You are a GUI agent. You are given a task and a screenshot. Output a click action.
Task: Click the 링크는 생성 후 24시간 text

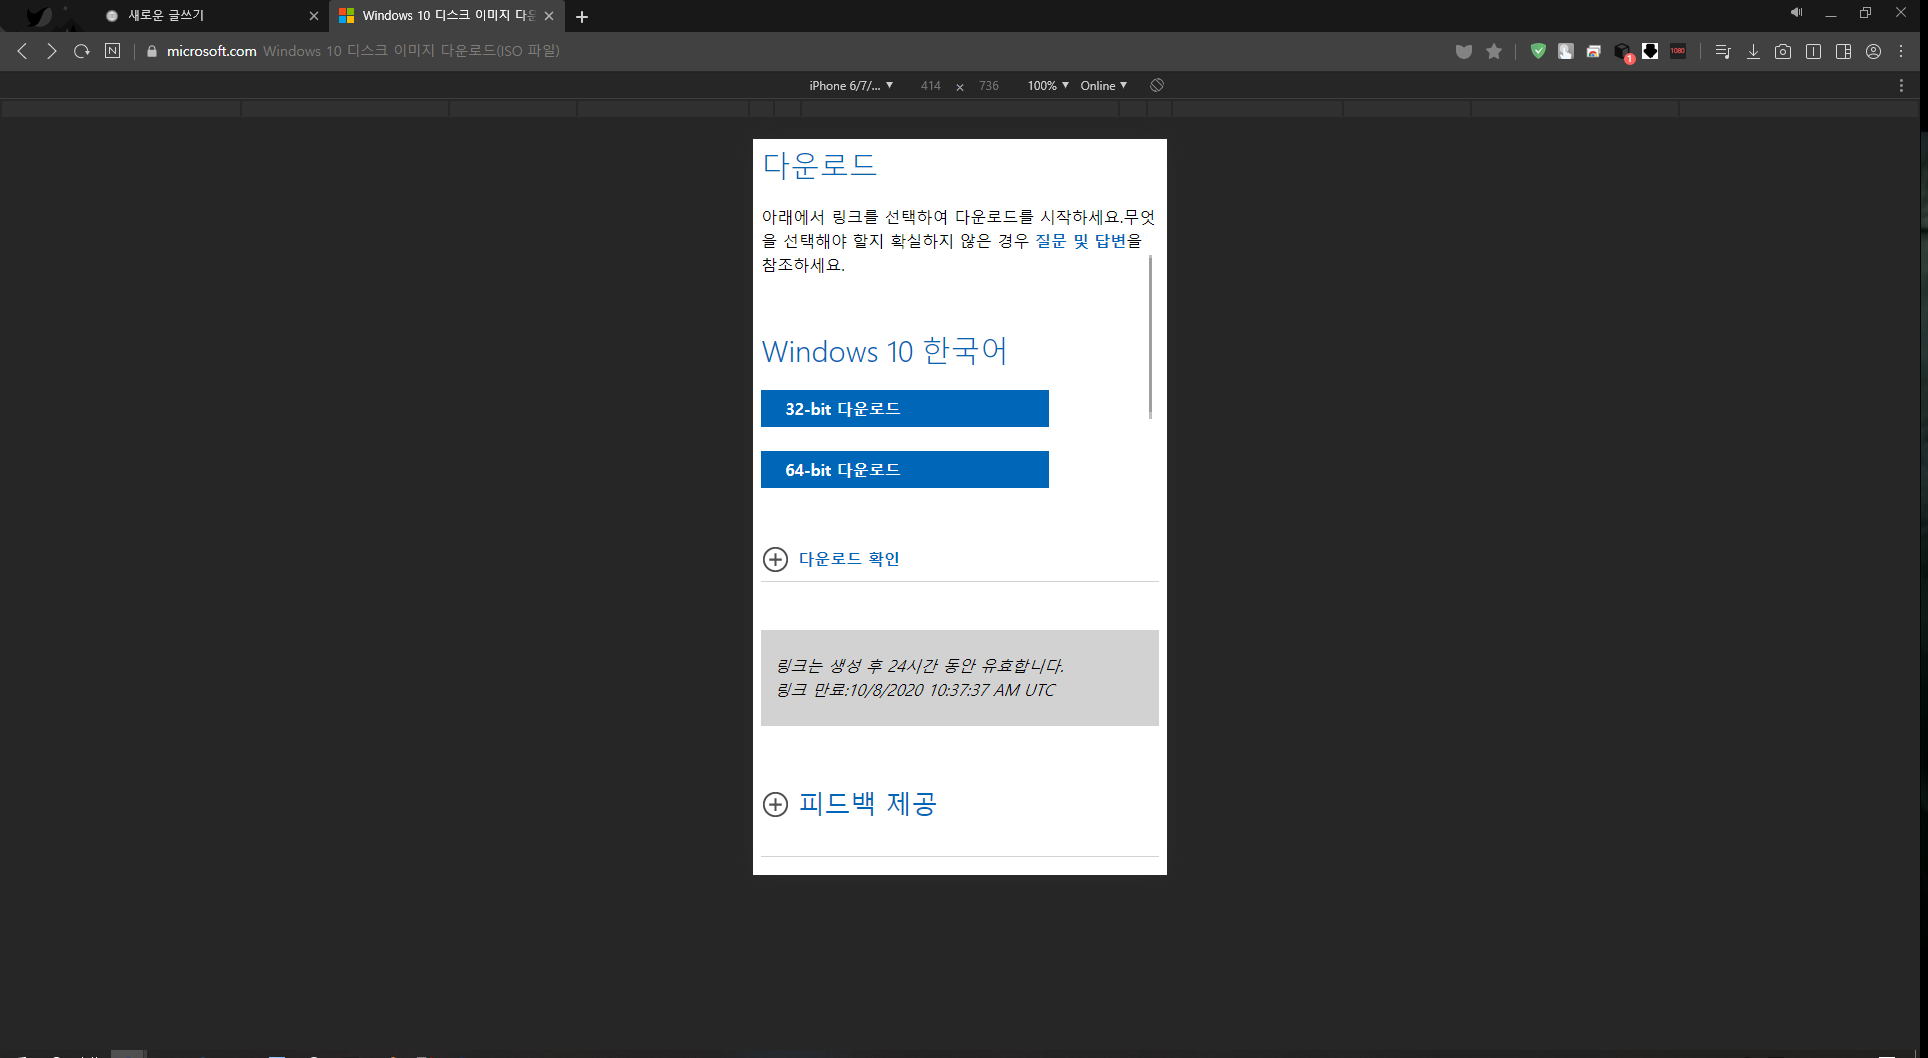pyautogui.click(x=920, y=666)
